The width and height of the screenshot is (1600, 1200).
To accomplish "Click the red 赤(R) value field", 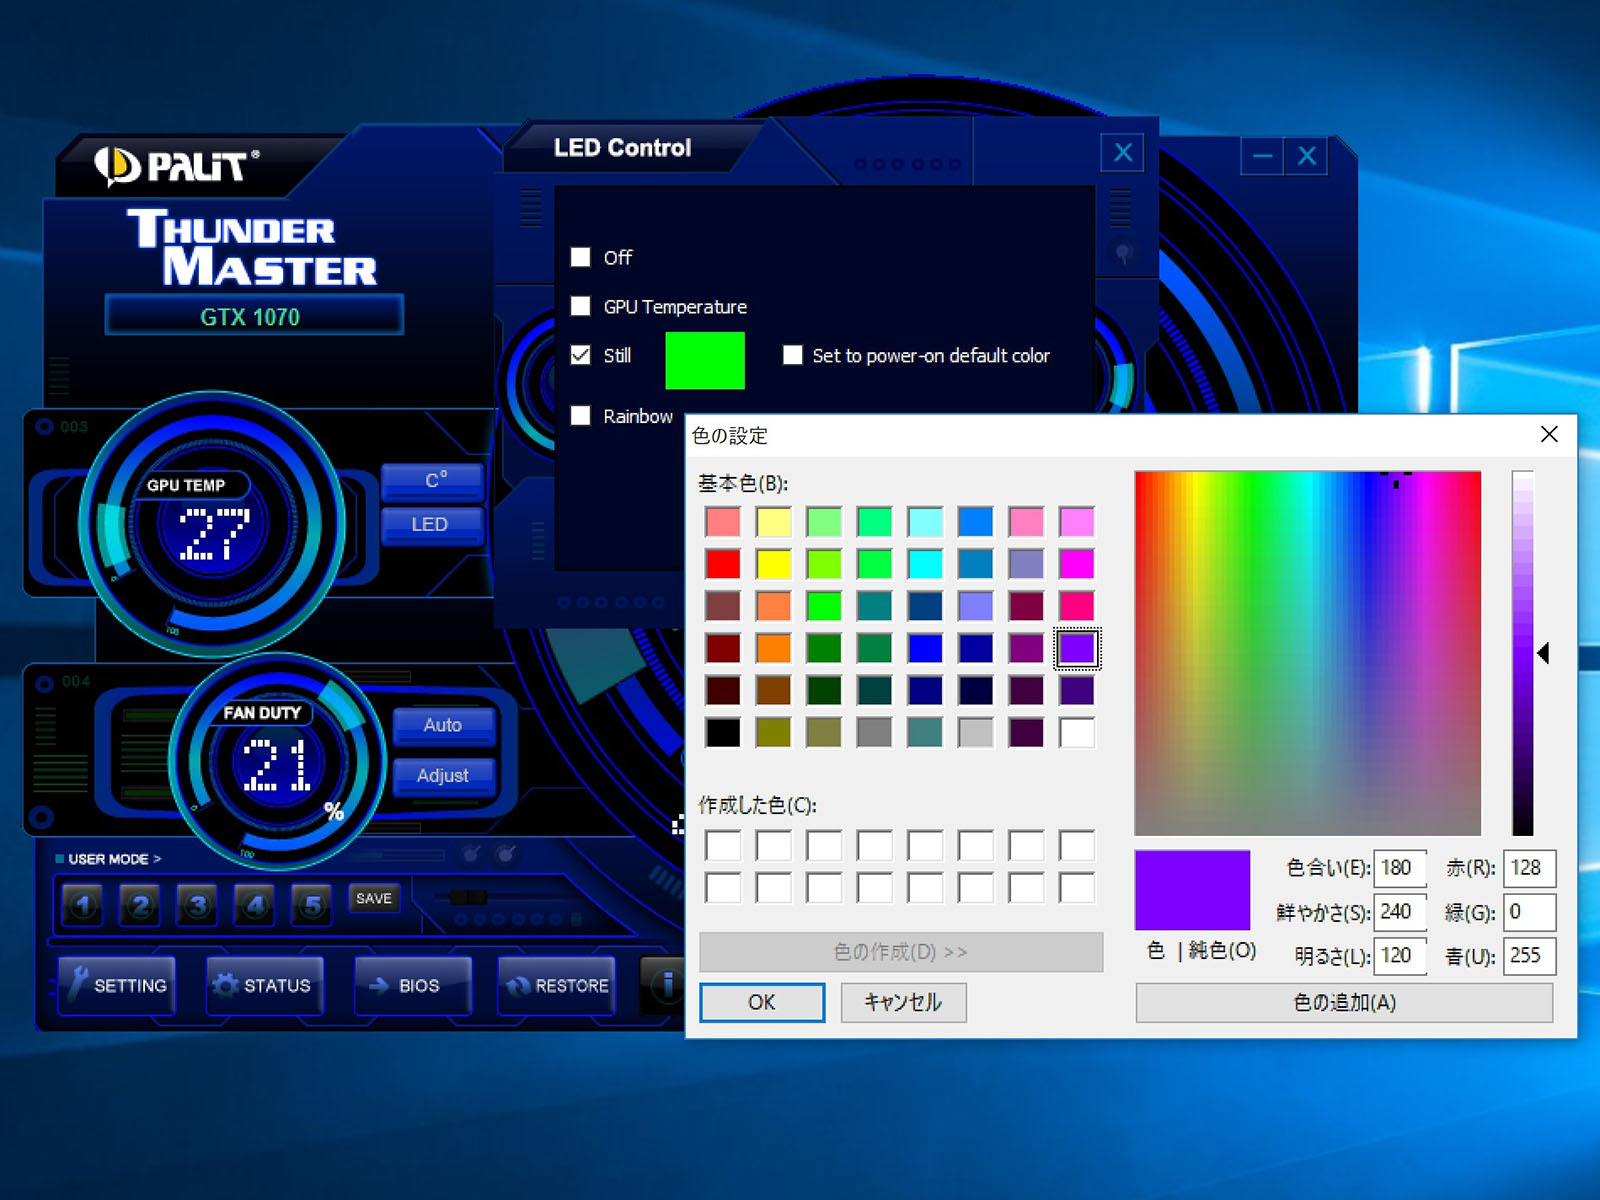I will pyautogui.click(x=1529, y=868).
